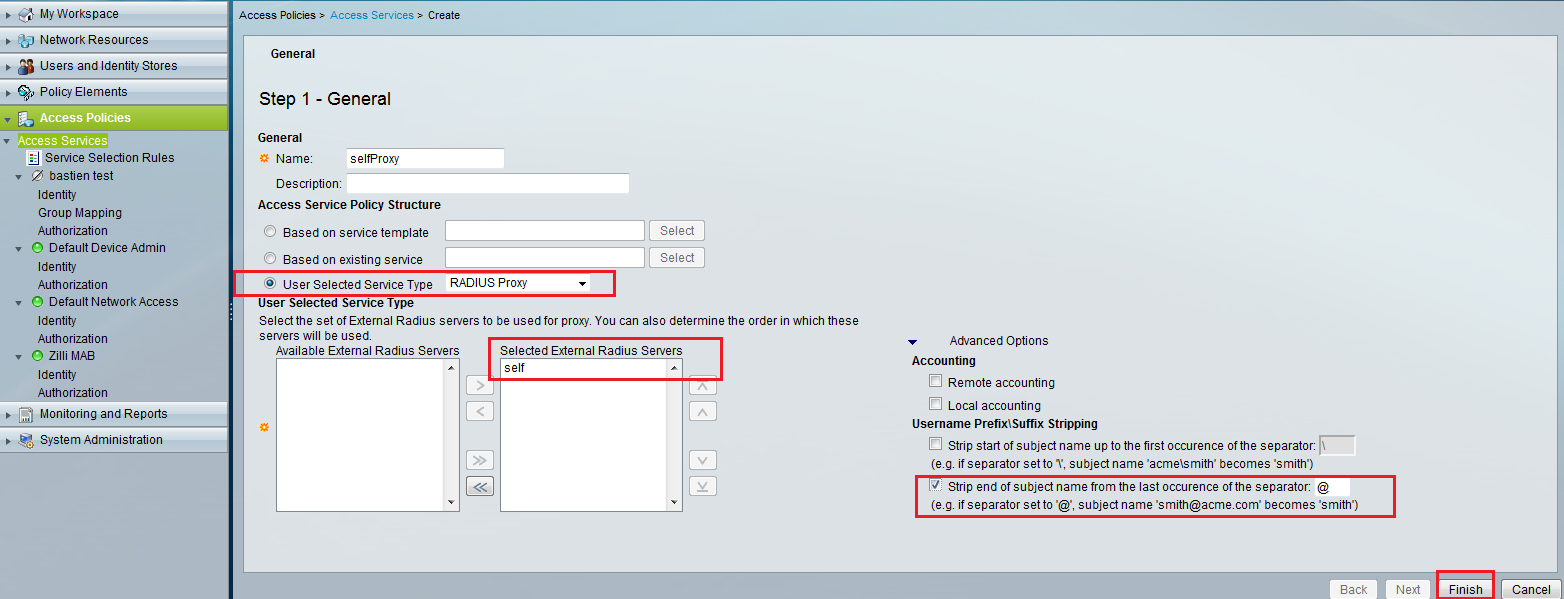Collapse the bastien test tree node
This screenshot has height=599, width=1564.
click(18, 176)
